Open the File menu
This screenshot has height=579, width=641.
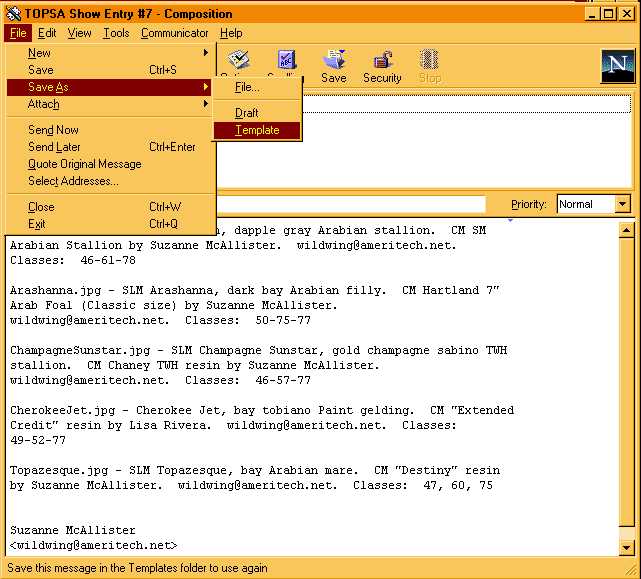click(x=18, y=33)
